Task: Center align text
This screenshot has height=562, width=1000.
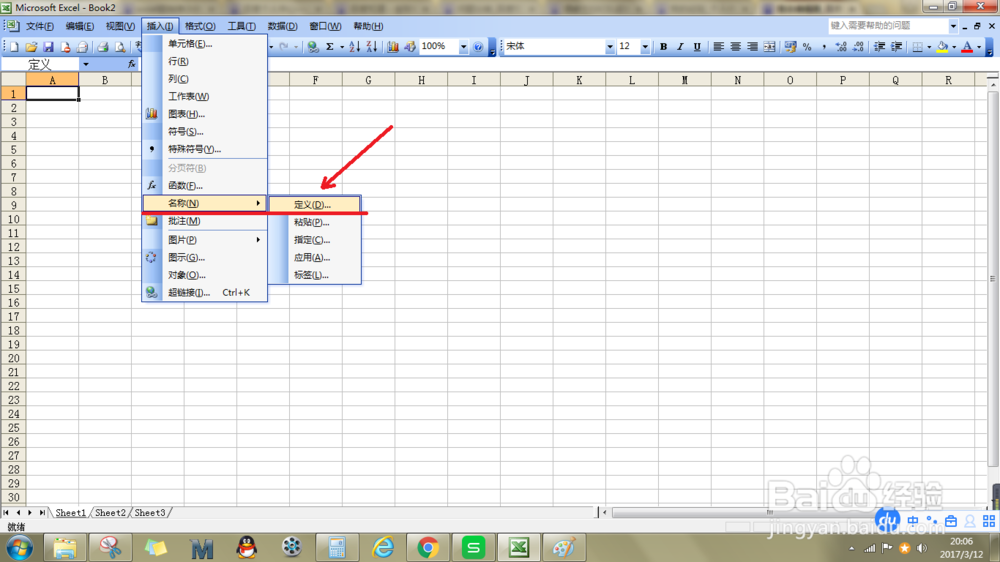Action: pyautogui.click(x=735, y=47)
